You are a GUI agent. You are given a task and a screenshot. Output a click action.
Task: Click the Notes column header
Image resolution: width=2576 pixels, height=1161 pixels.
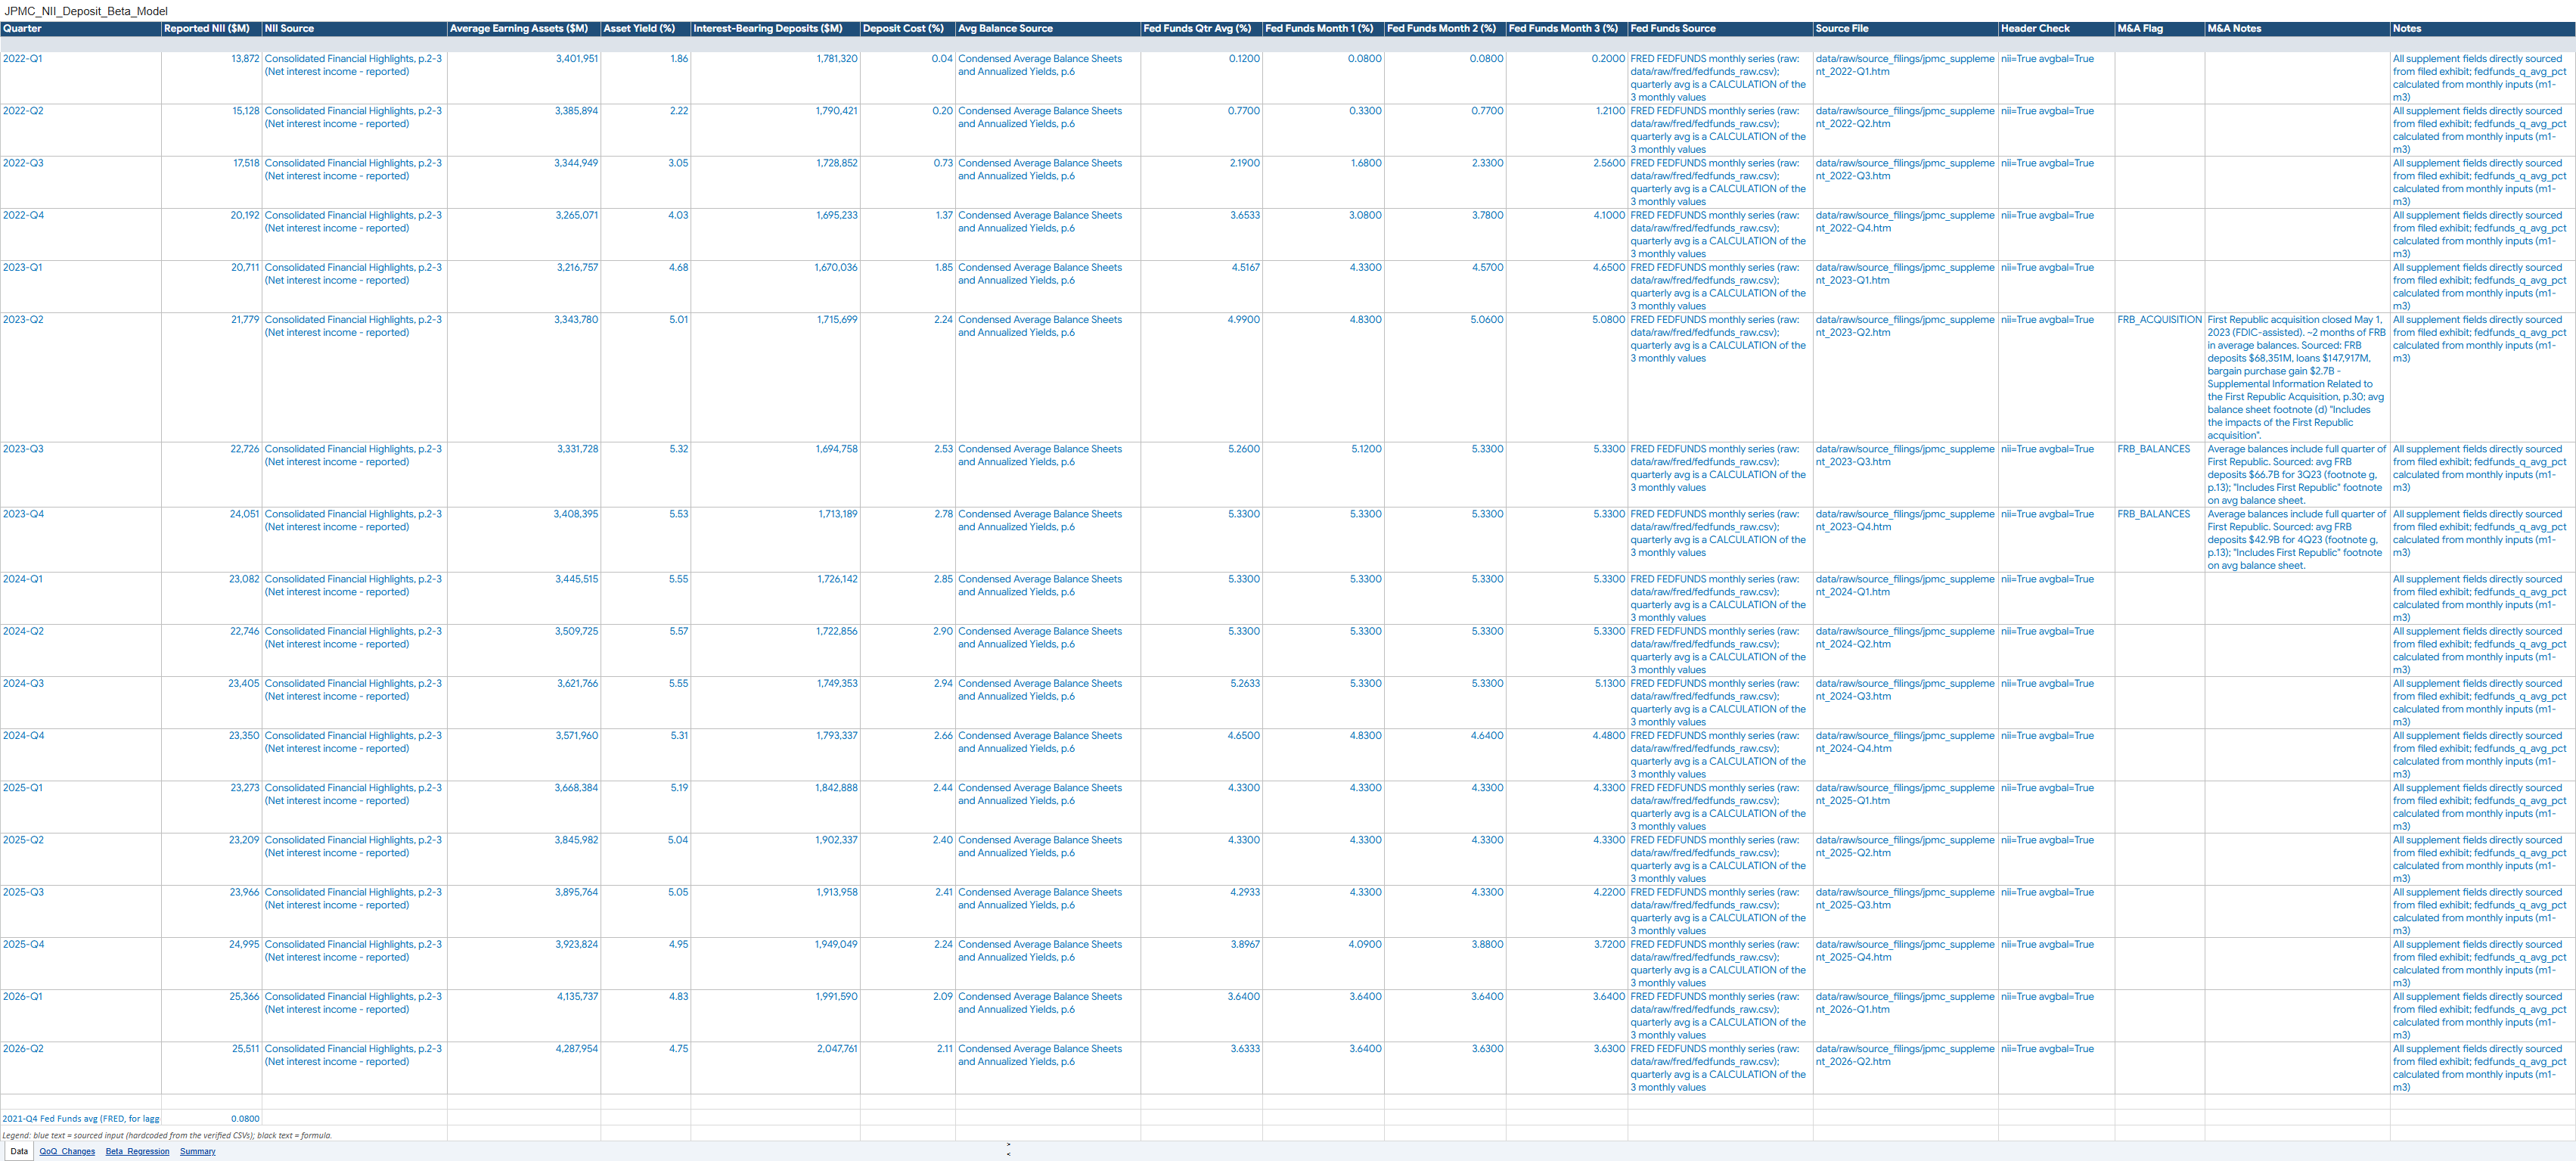pos(2482,29)
